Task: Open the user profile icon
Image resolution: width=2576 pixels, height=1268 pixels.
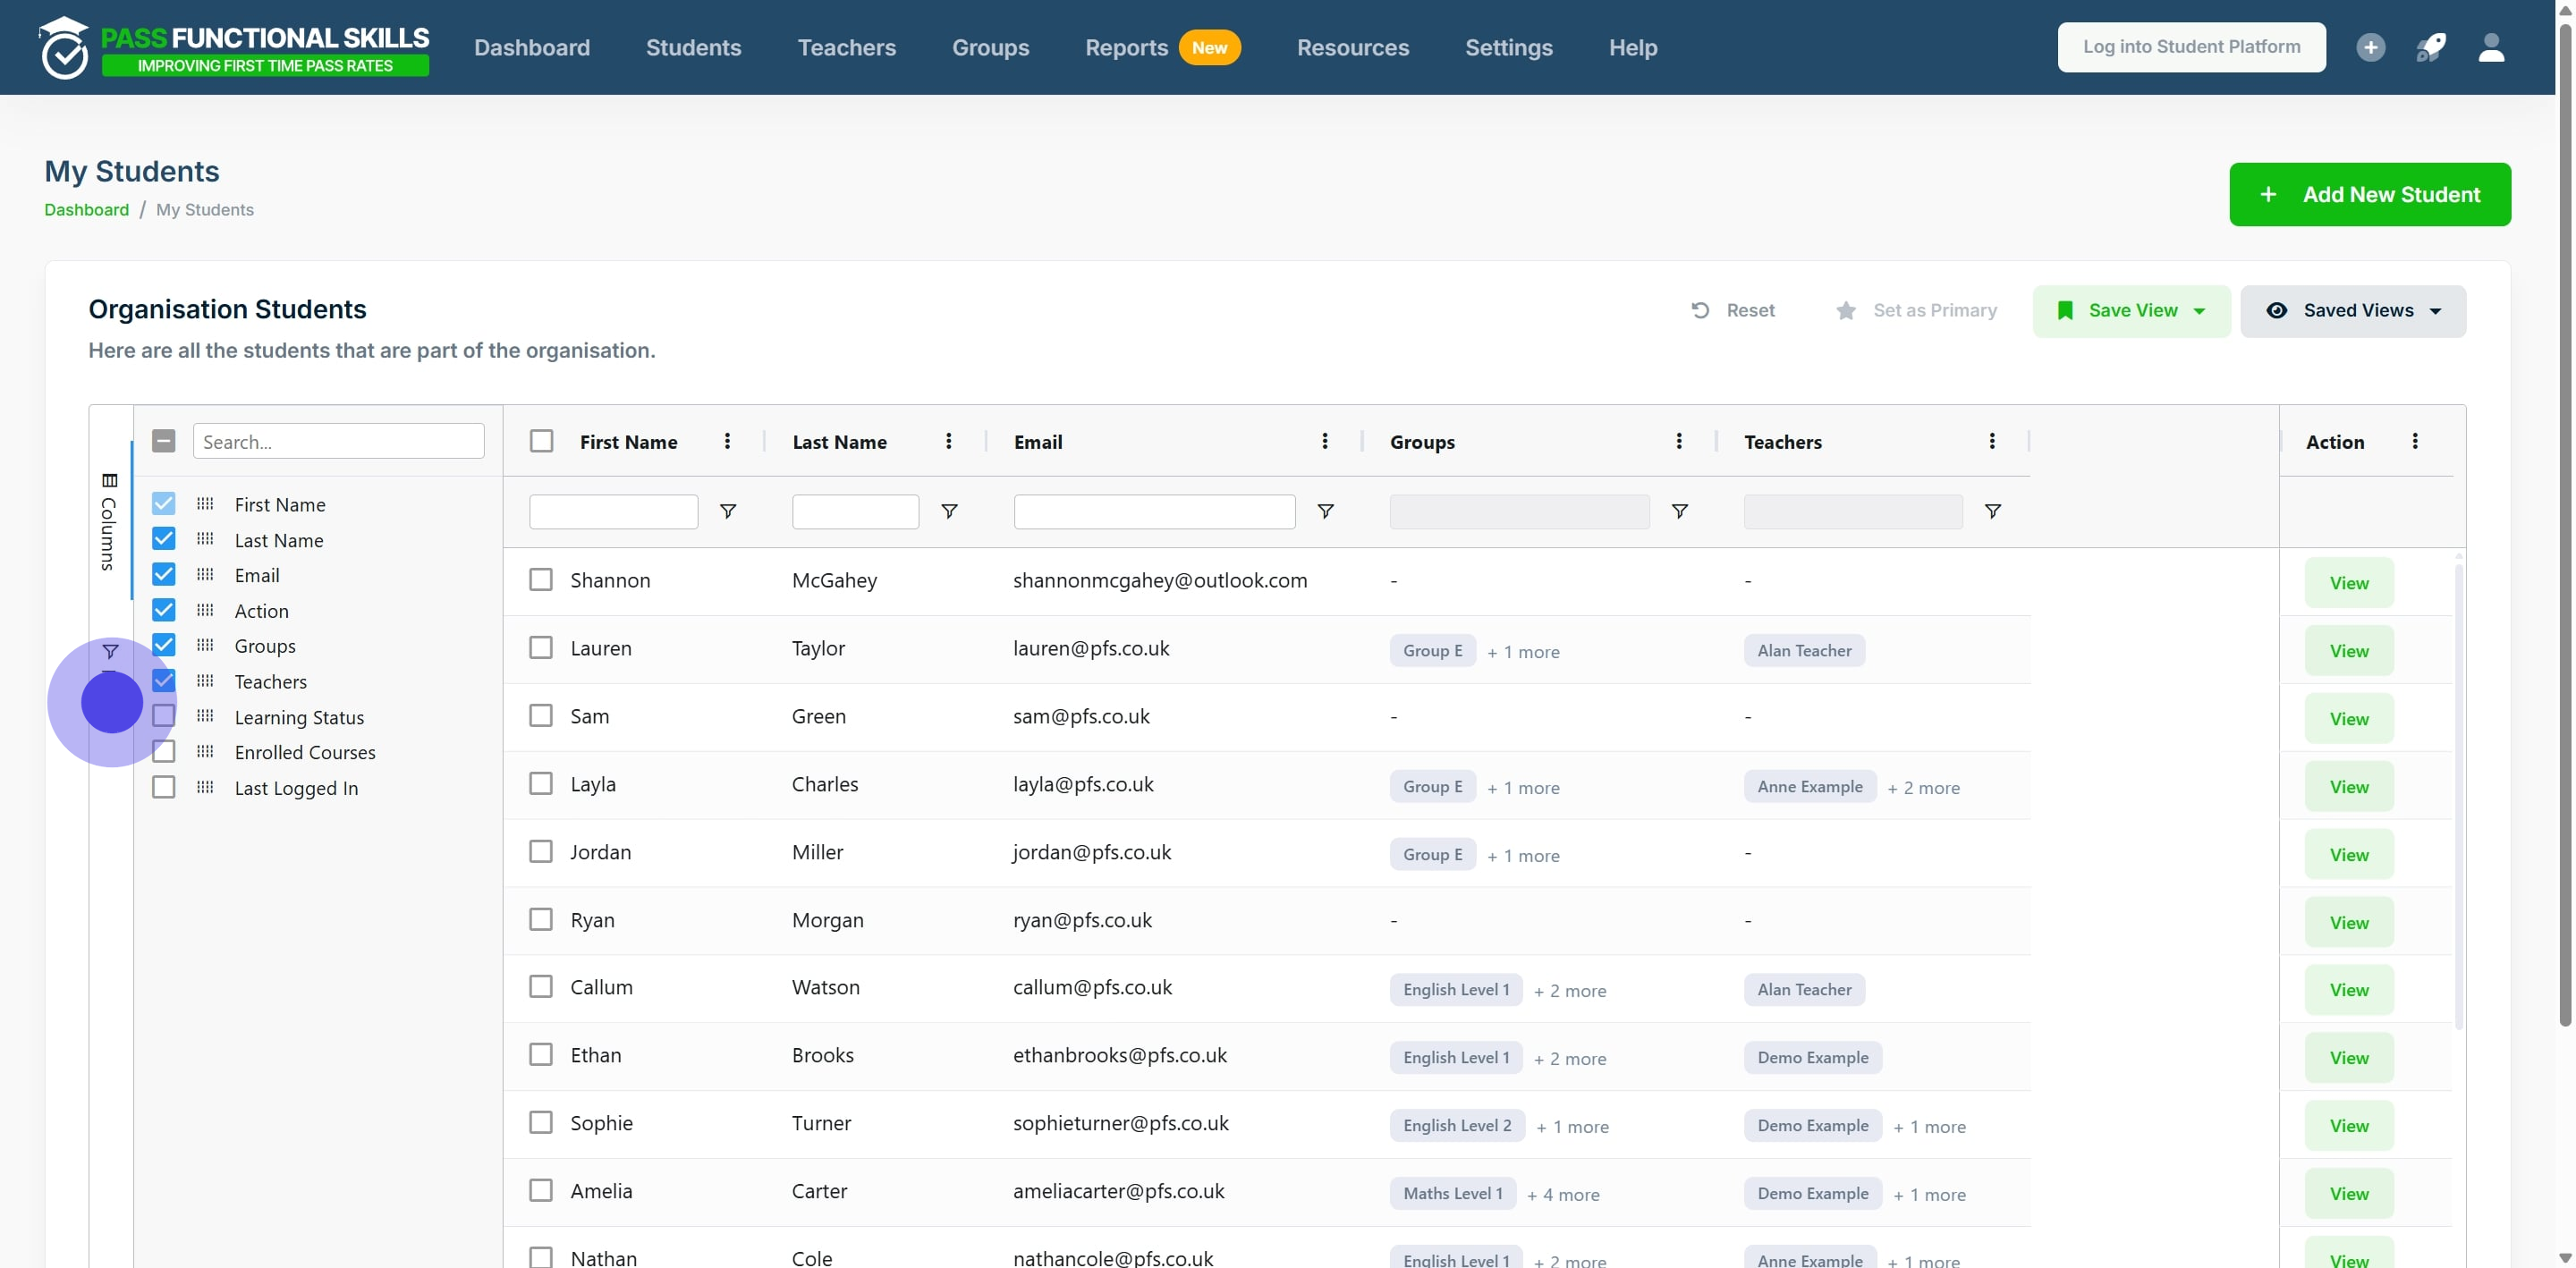Action: (2491, 47)
